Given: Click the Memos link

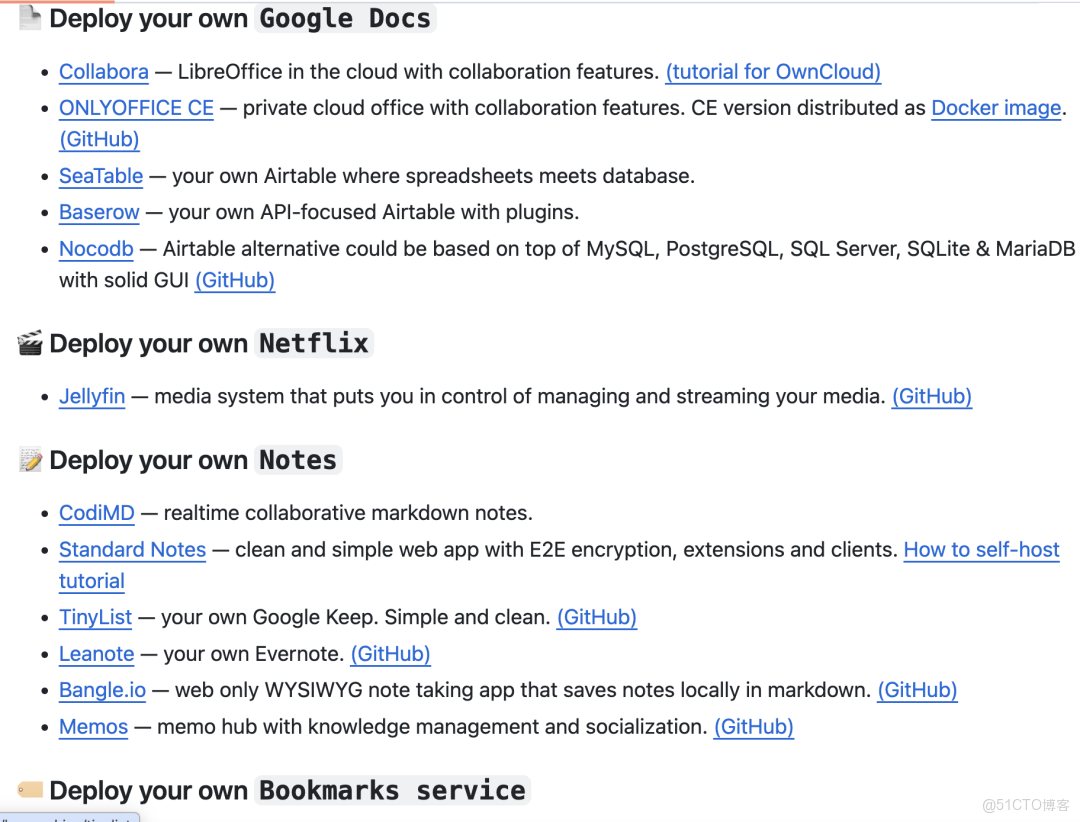Looking at the screenshot, I should 93,727.
